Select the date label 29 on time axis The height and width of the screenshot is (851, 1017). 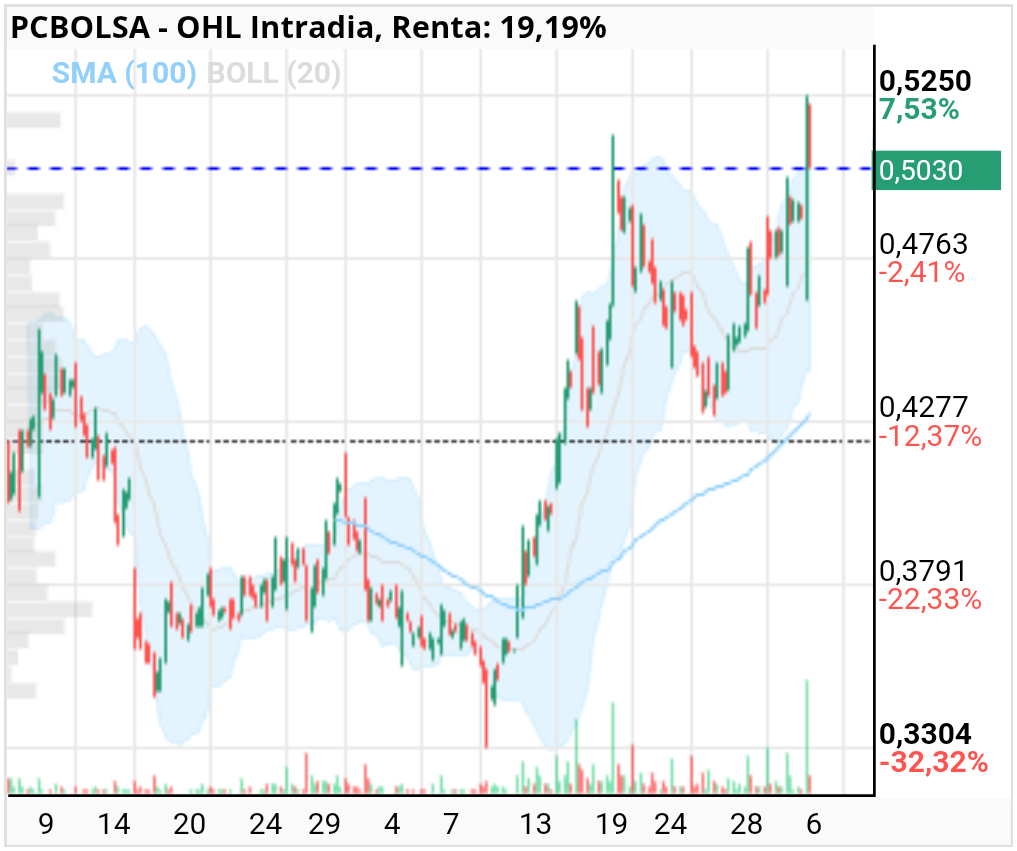click(324, 824)
